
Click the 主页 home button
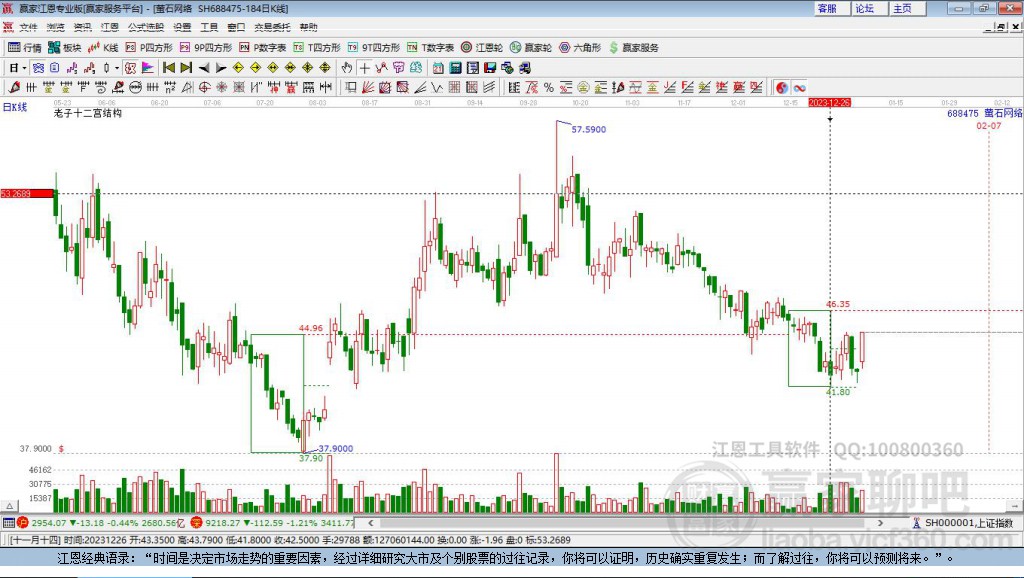point(907,8)
